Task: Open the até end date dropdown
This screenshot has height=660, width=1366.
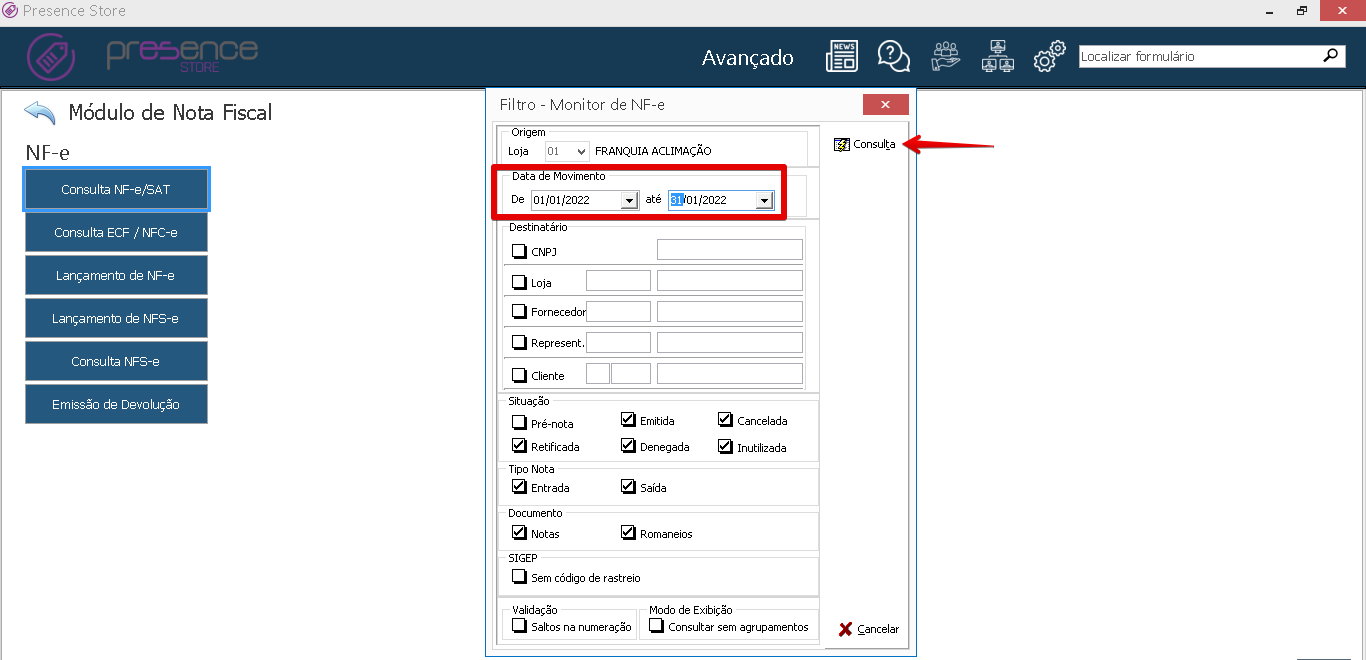Action: point(764,200)
